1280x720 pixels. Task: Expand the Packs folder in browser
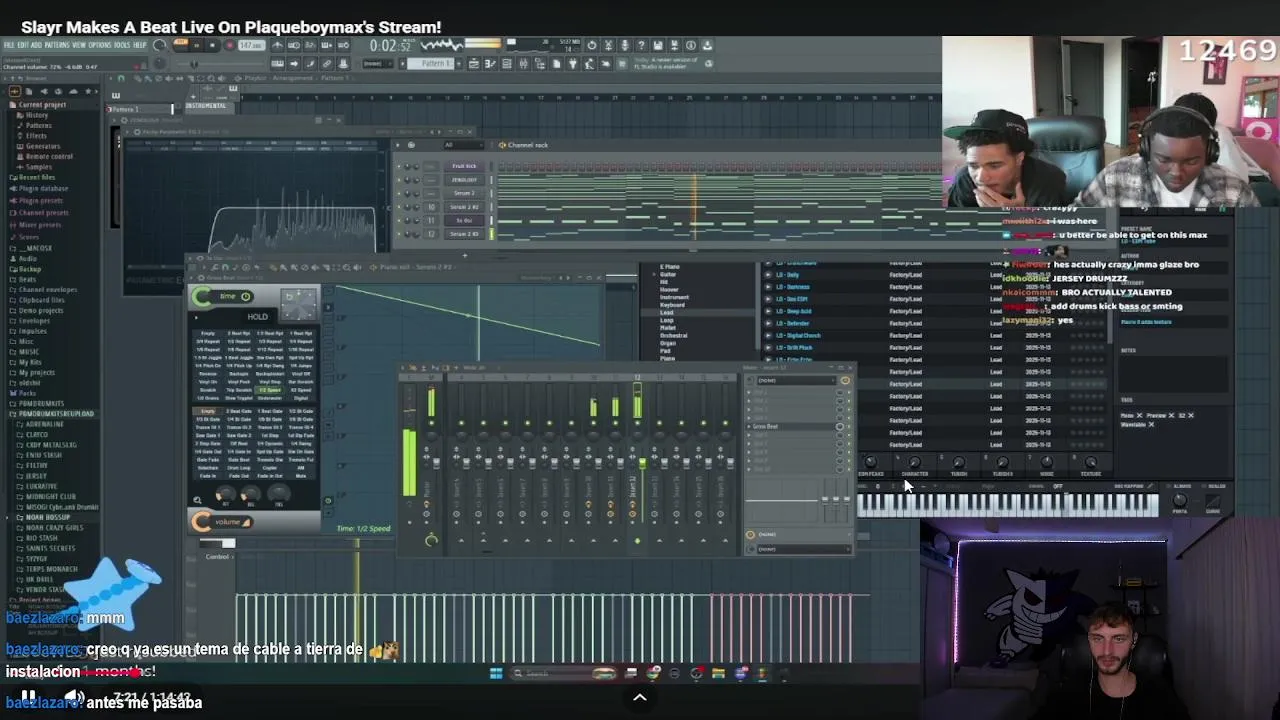27,393
